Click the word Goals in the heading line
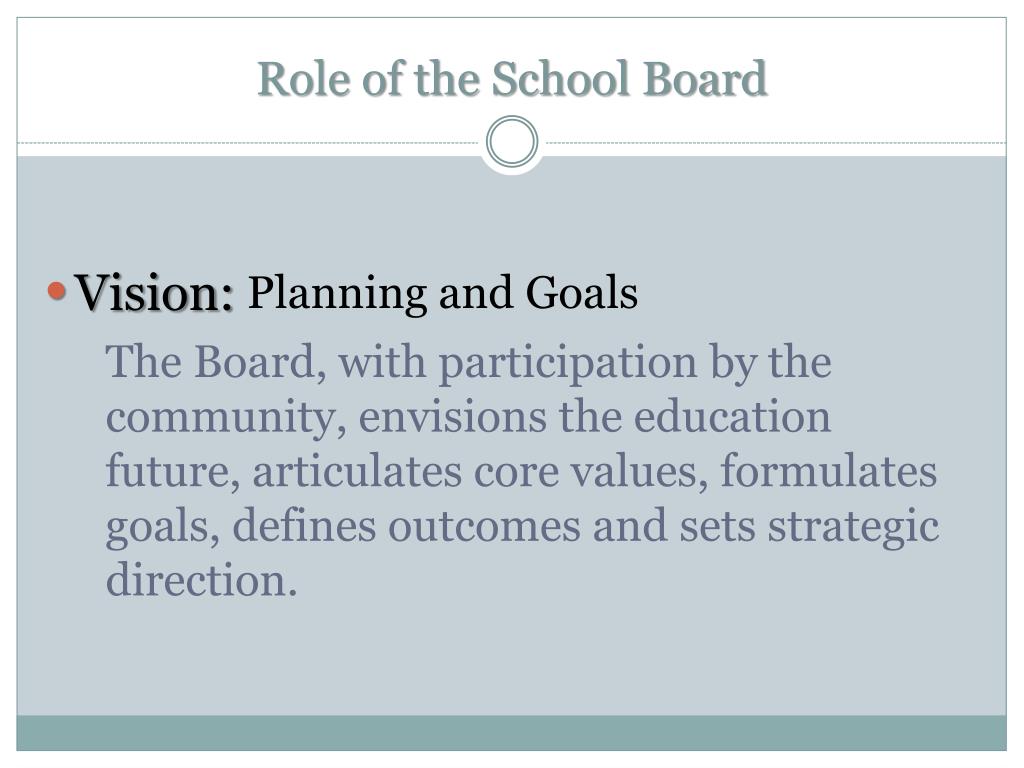Screen dimensions: 1024x768 [x=581, y=293]
